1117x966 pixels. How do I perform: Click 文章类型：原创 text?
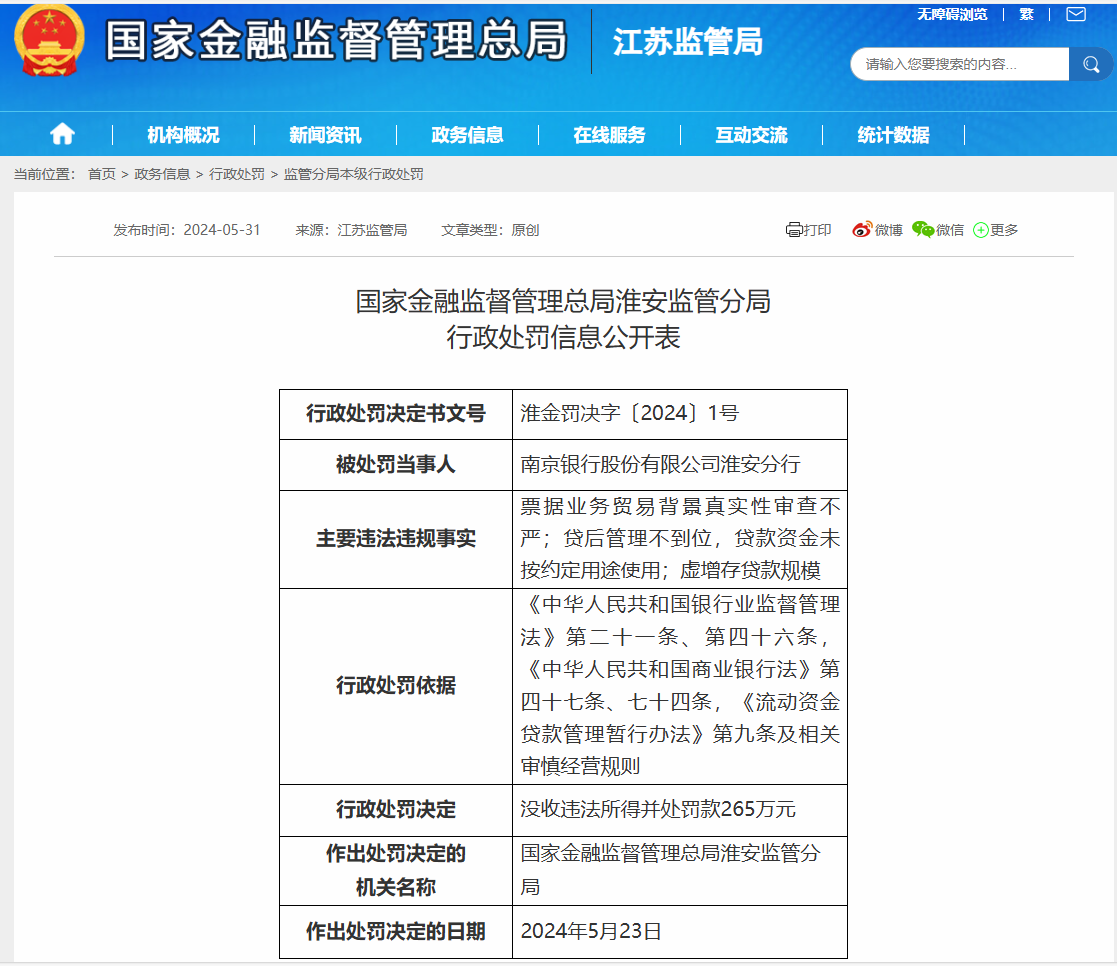(490, 230)
